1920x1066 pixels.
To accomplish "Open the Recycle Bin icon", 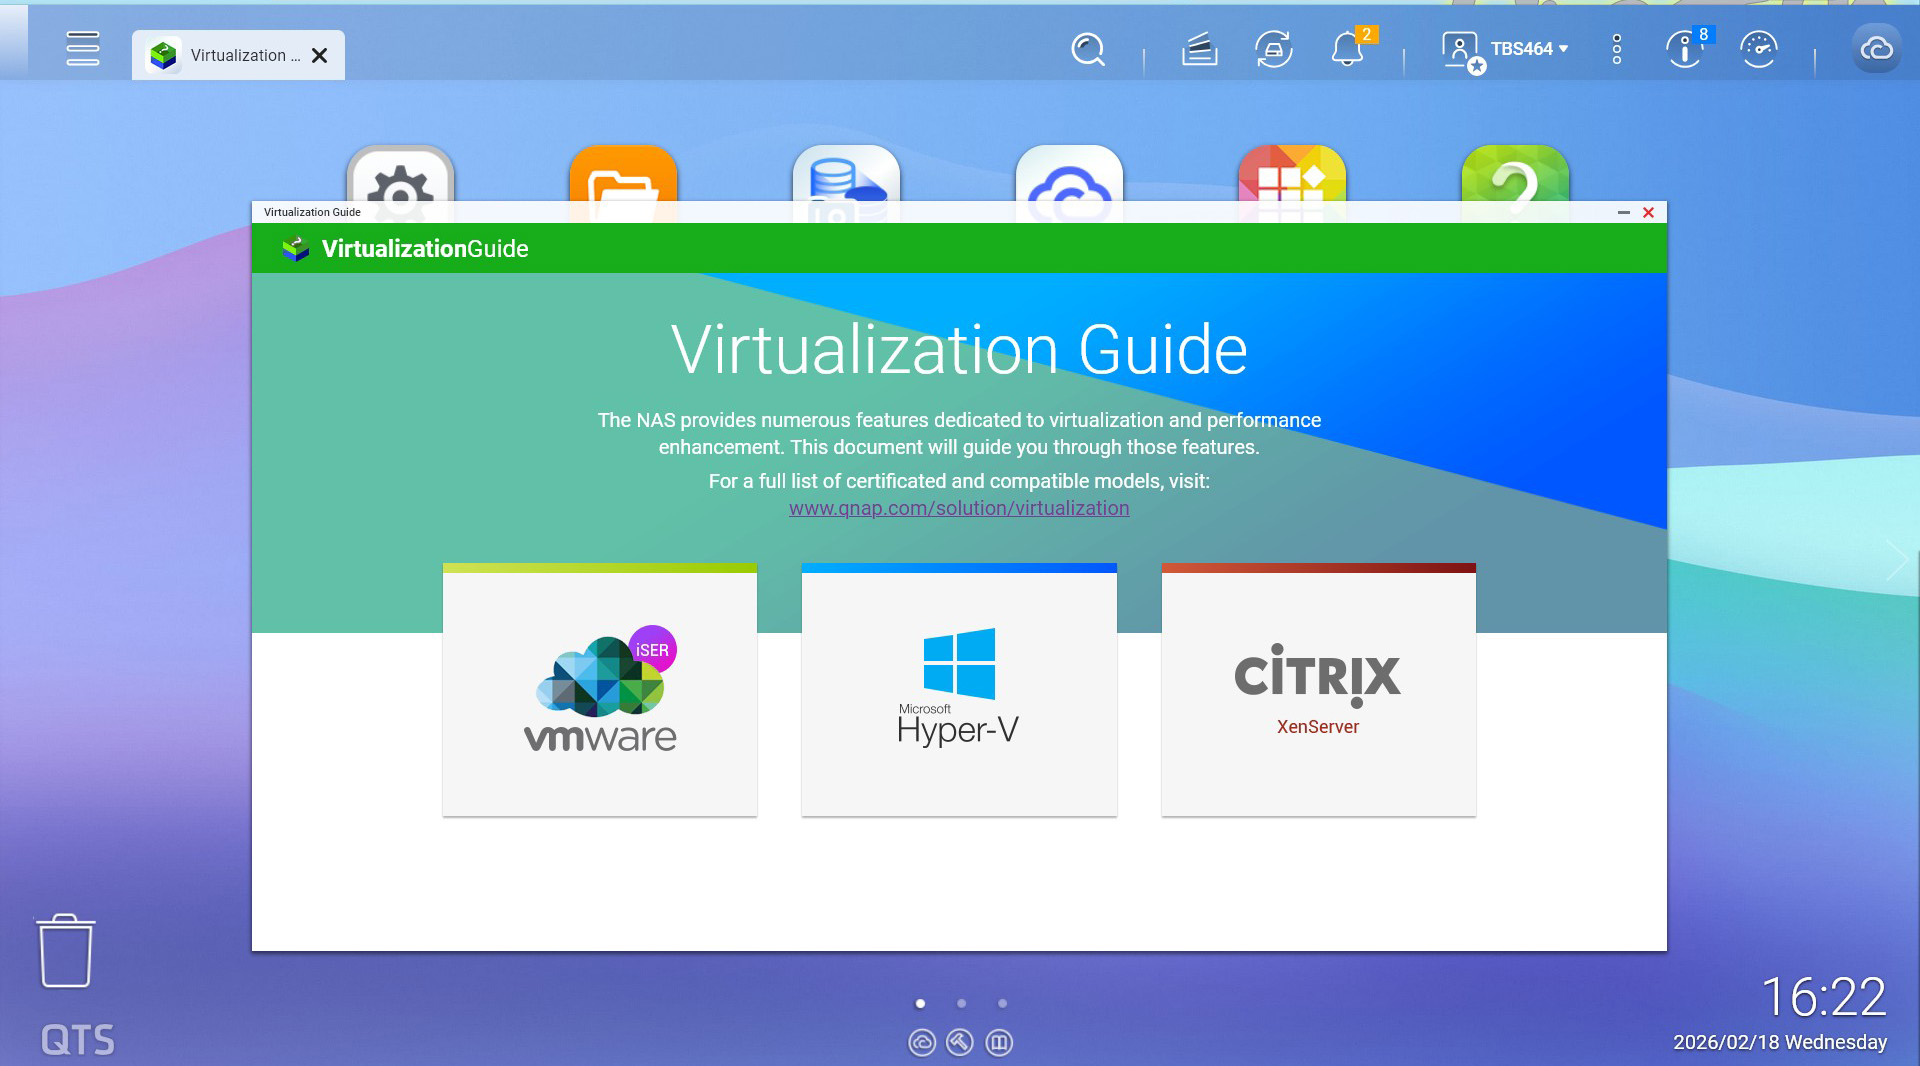I will (x=66, y=951).
